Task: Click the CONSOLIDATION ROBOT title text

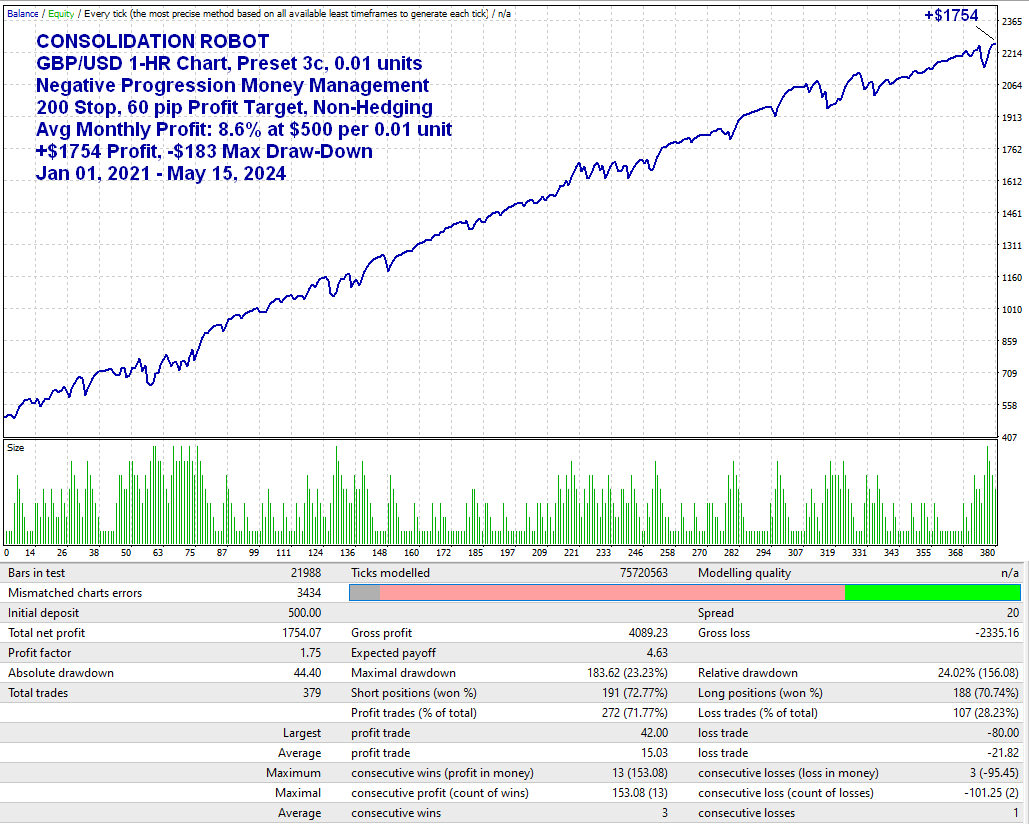Action: pyautogui.click(x=152, y=41)
